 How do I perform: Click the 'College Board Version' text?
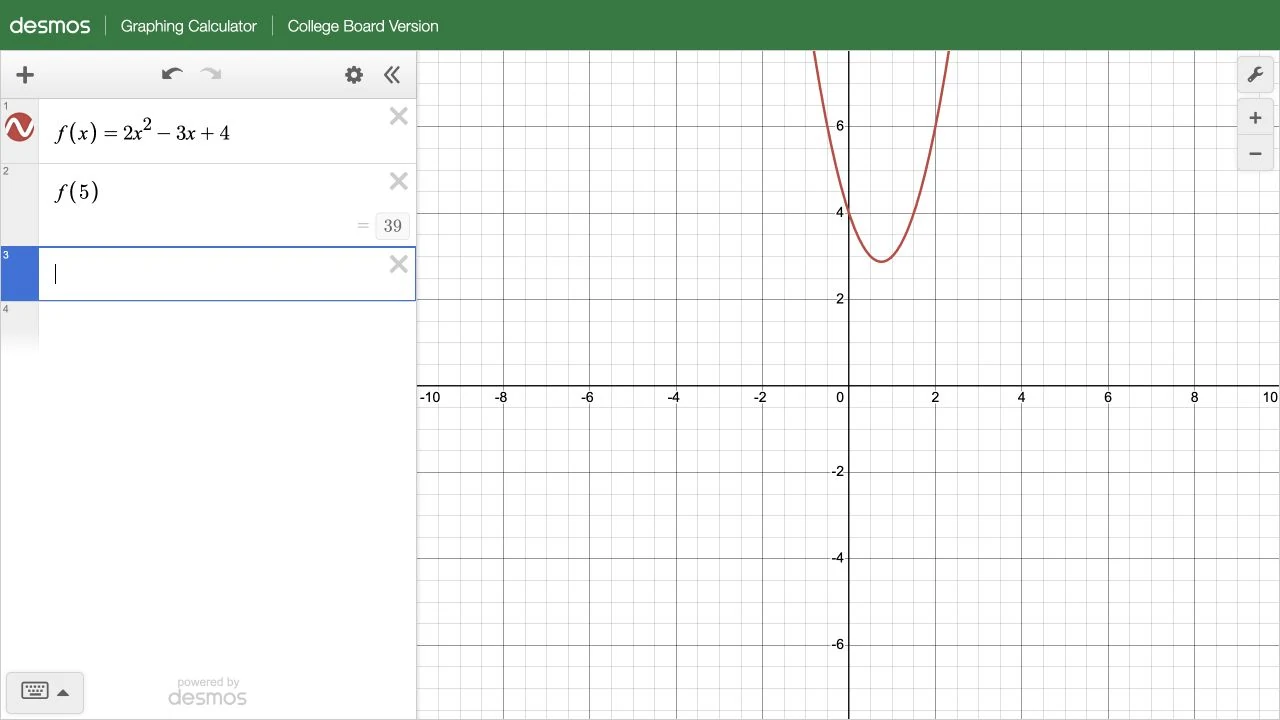pyautogui.click(x=363, y=26)
